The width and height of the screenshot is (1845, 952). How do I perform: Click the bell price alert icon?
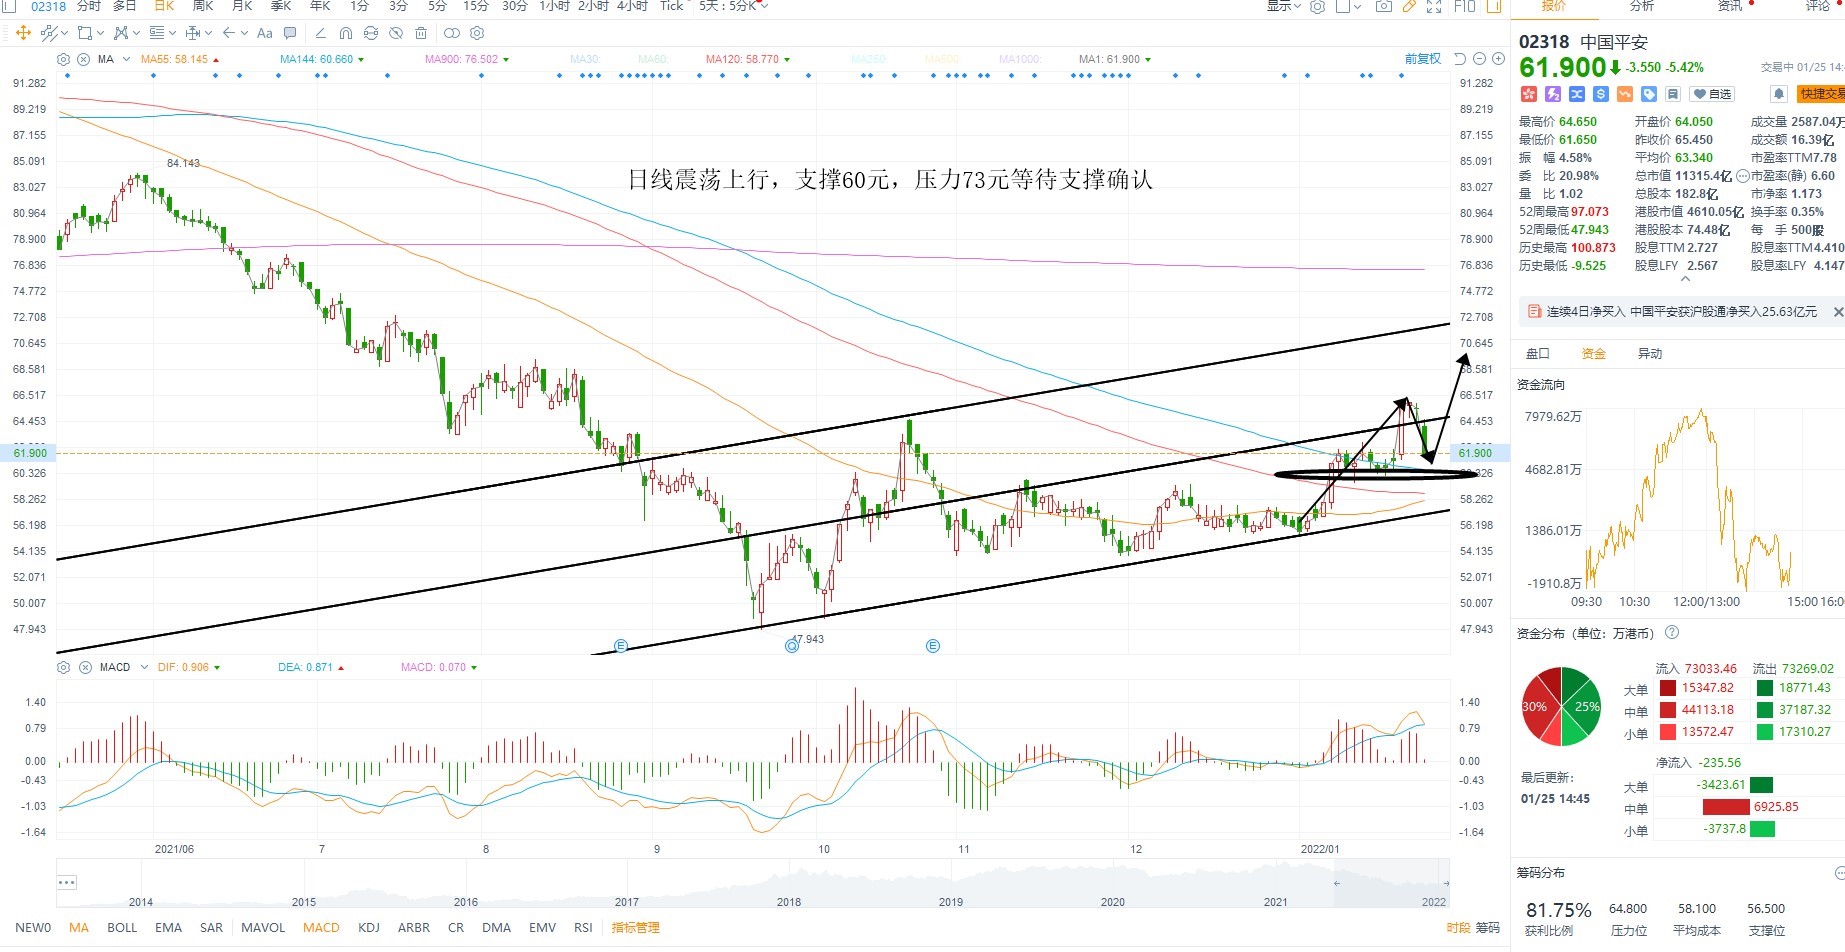1779,94
